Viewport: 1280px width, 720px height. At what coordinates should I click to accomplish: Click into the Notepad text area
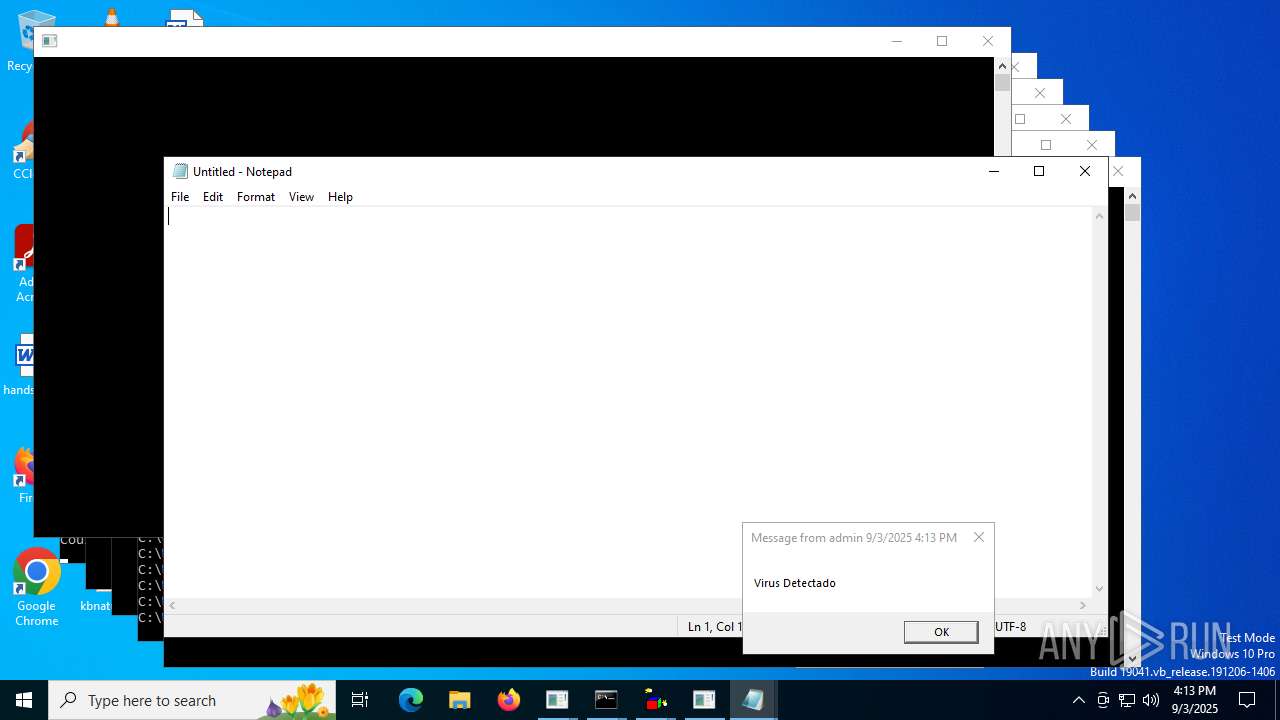coord(628,402)
